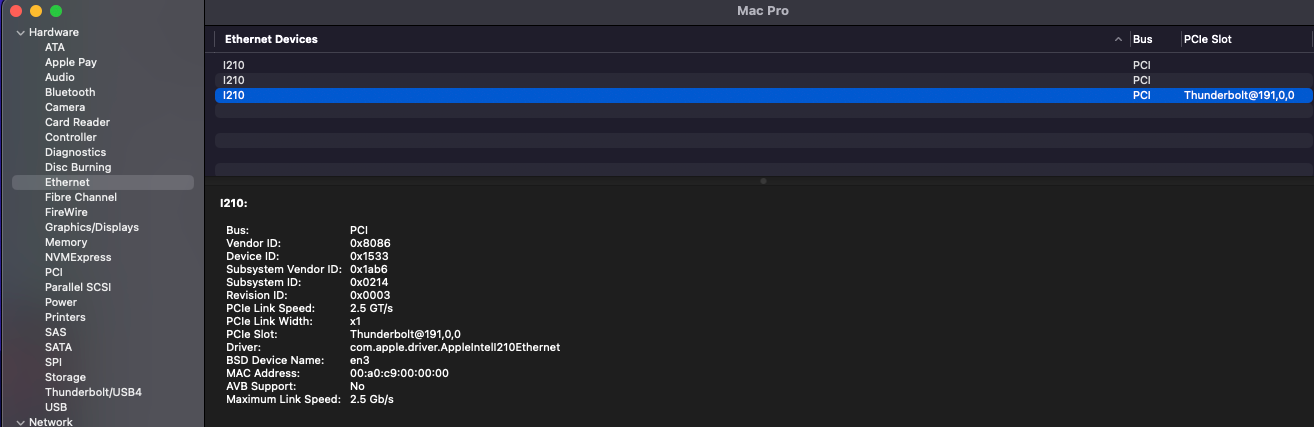Image resolution: width=1314 pixels, height=427 pixels.
Task: Select Thunderbolt/USB4 in sidebar
Action: click(93, 392)
